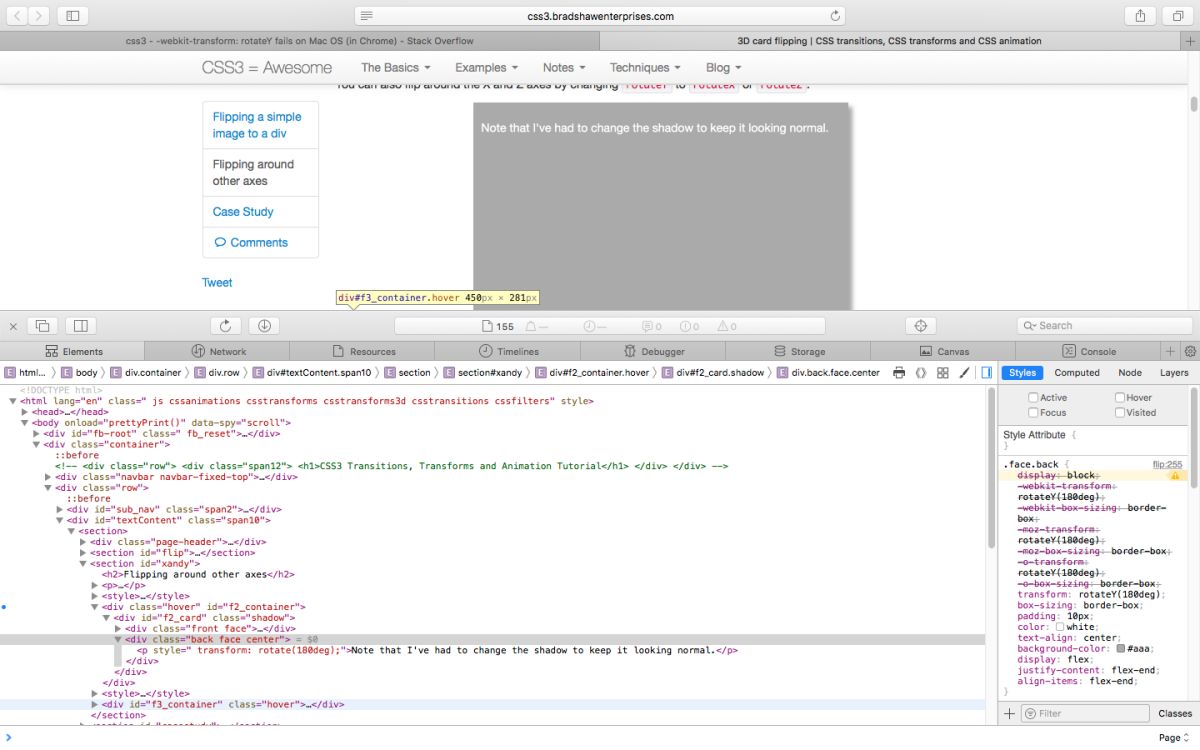
Task: Click the CSS3 = Awesome brand link
Action: (267, 67)
